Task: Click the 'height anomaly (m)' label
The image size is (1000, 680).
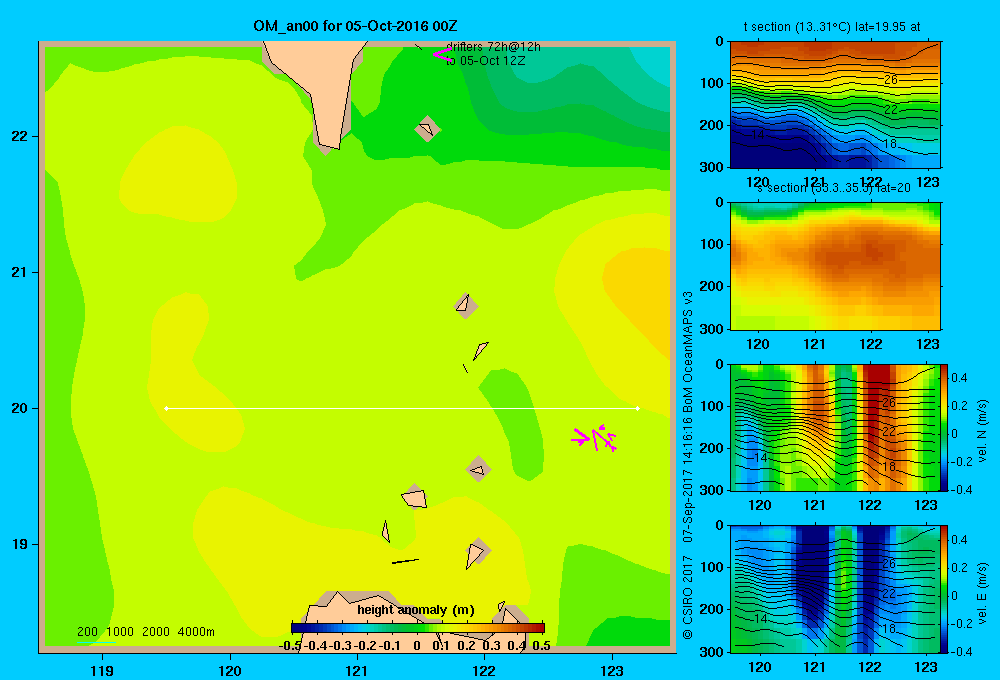Action: pyautogui.click(x=416, y=610)
